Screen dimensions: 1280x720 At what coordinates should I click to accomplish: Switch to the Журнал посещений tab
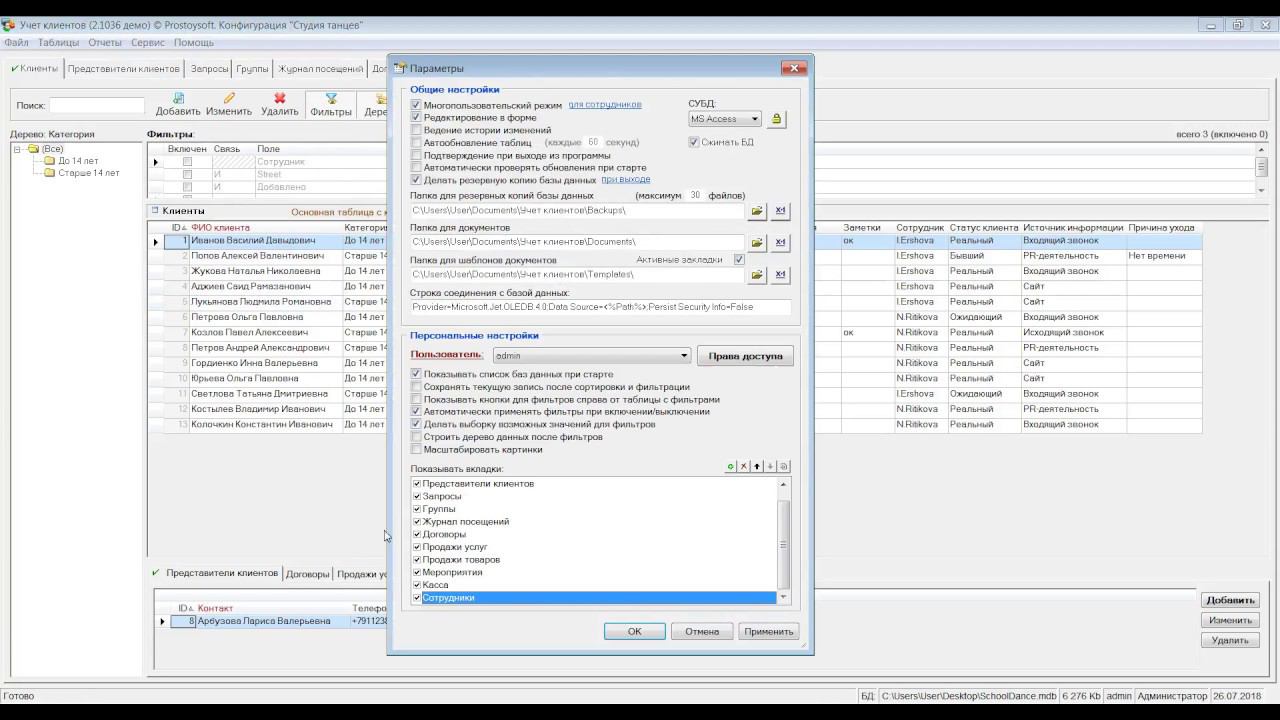320,69
